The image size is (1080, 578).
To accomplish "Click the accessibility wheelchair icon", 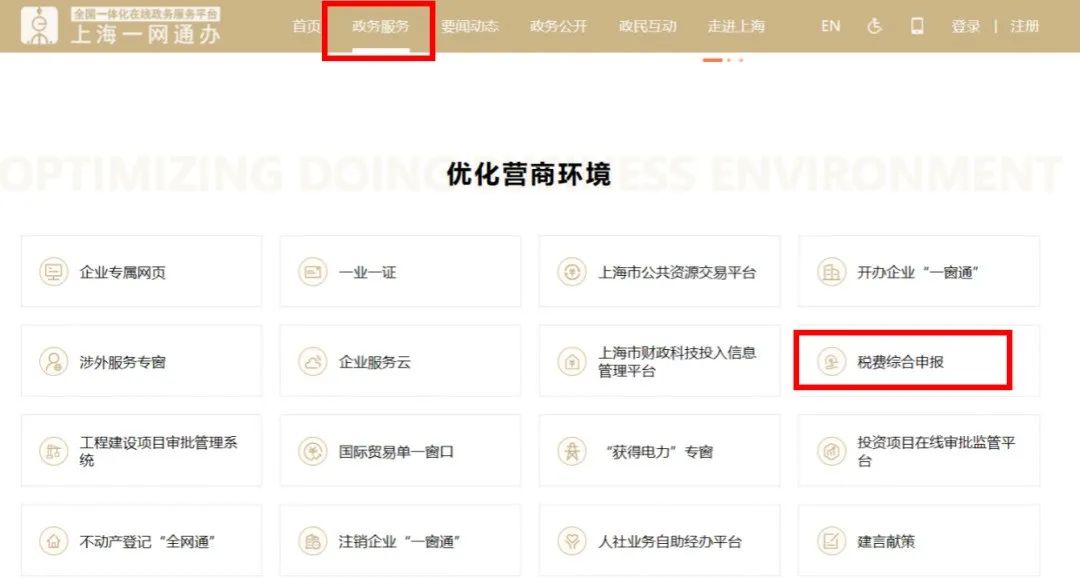I will tap(875, 26).
